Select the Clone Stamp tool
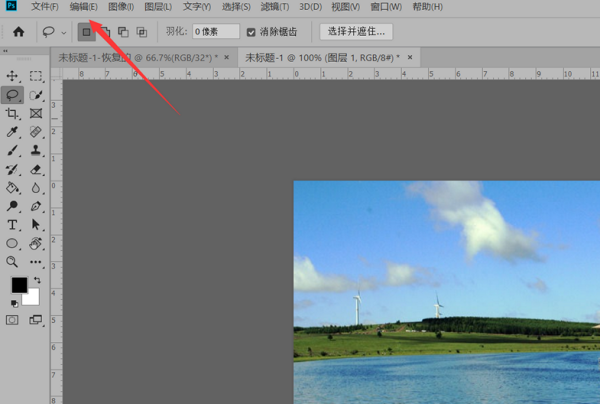Viewport: 600px width, 404px height. pyautogui.click(x=36, y=150)
